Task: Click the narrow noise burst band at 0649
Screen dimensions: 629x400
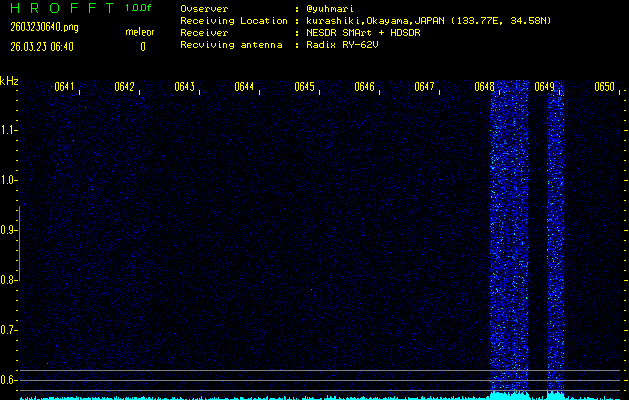Action: pyautogui.click(x=555, y=240)
